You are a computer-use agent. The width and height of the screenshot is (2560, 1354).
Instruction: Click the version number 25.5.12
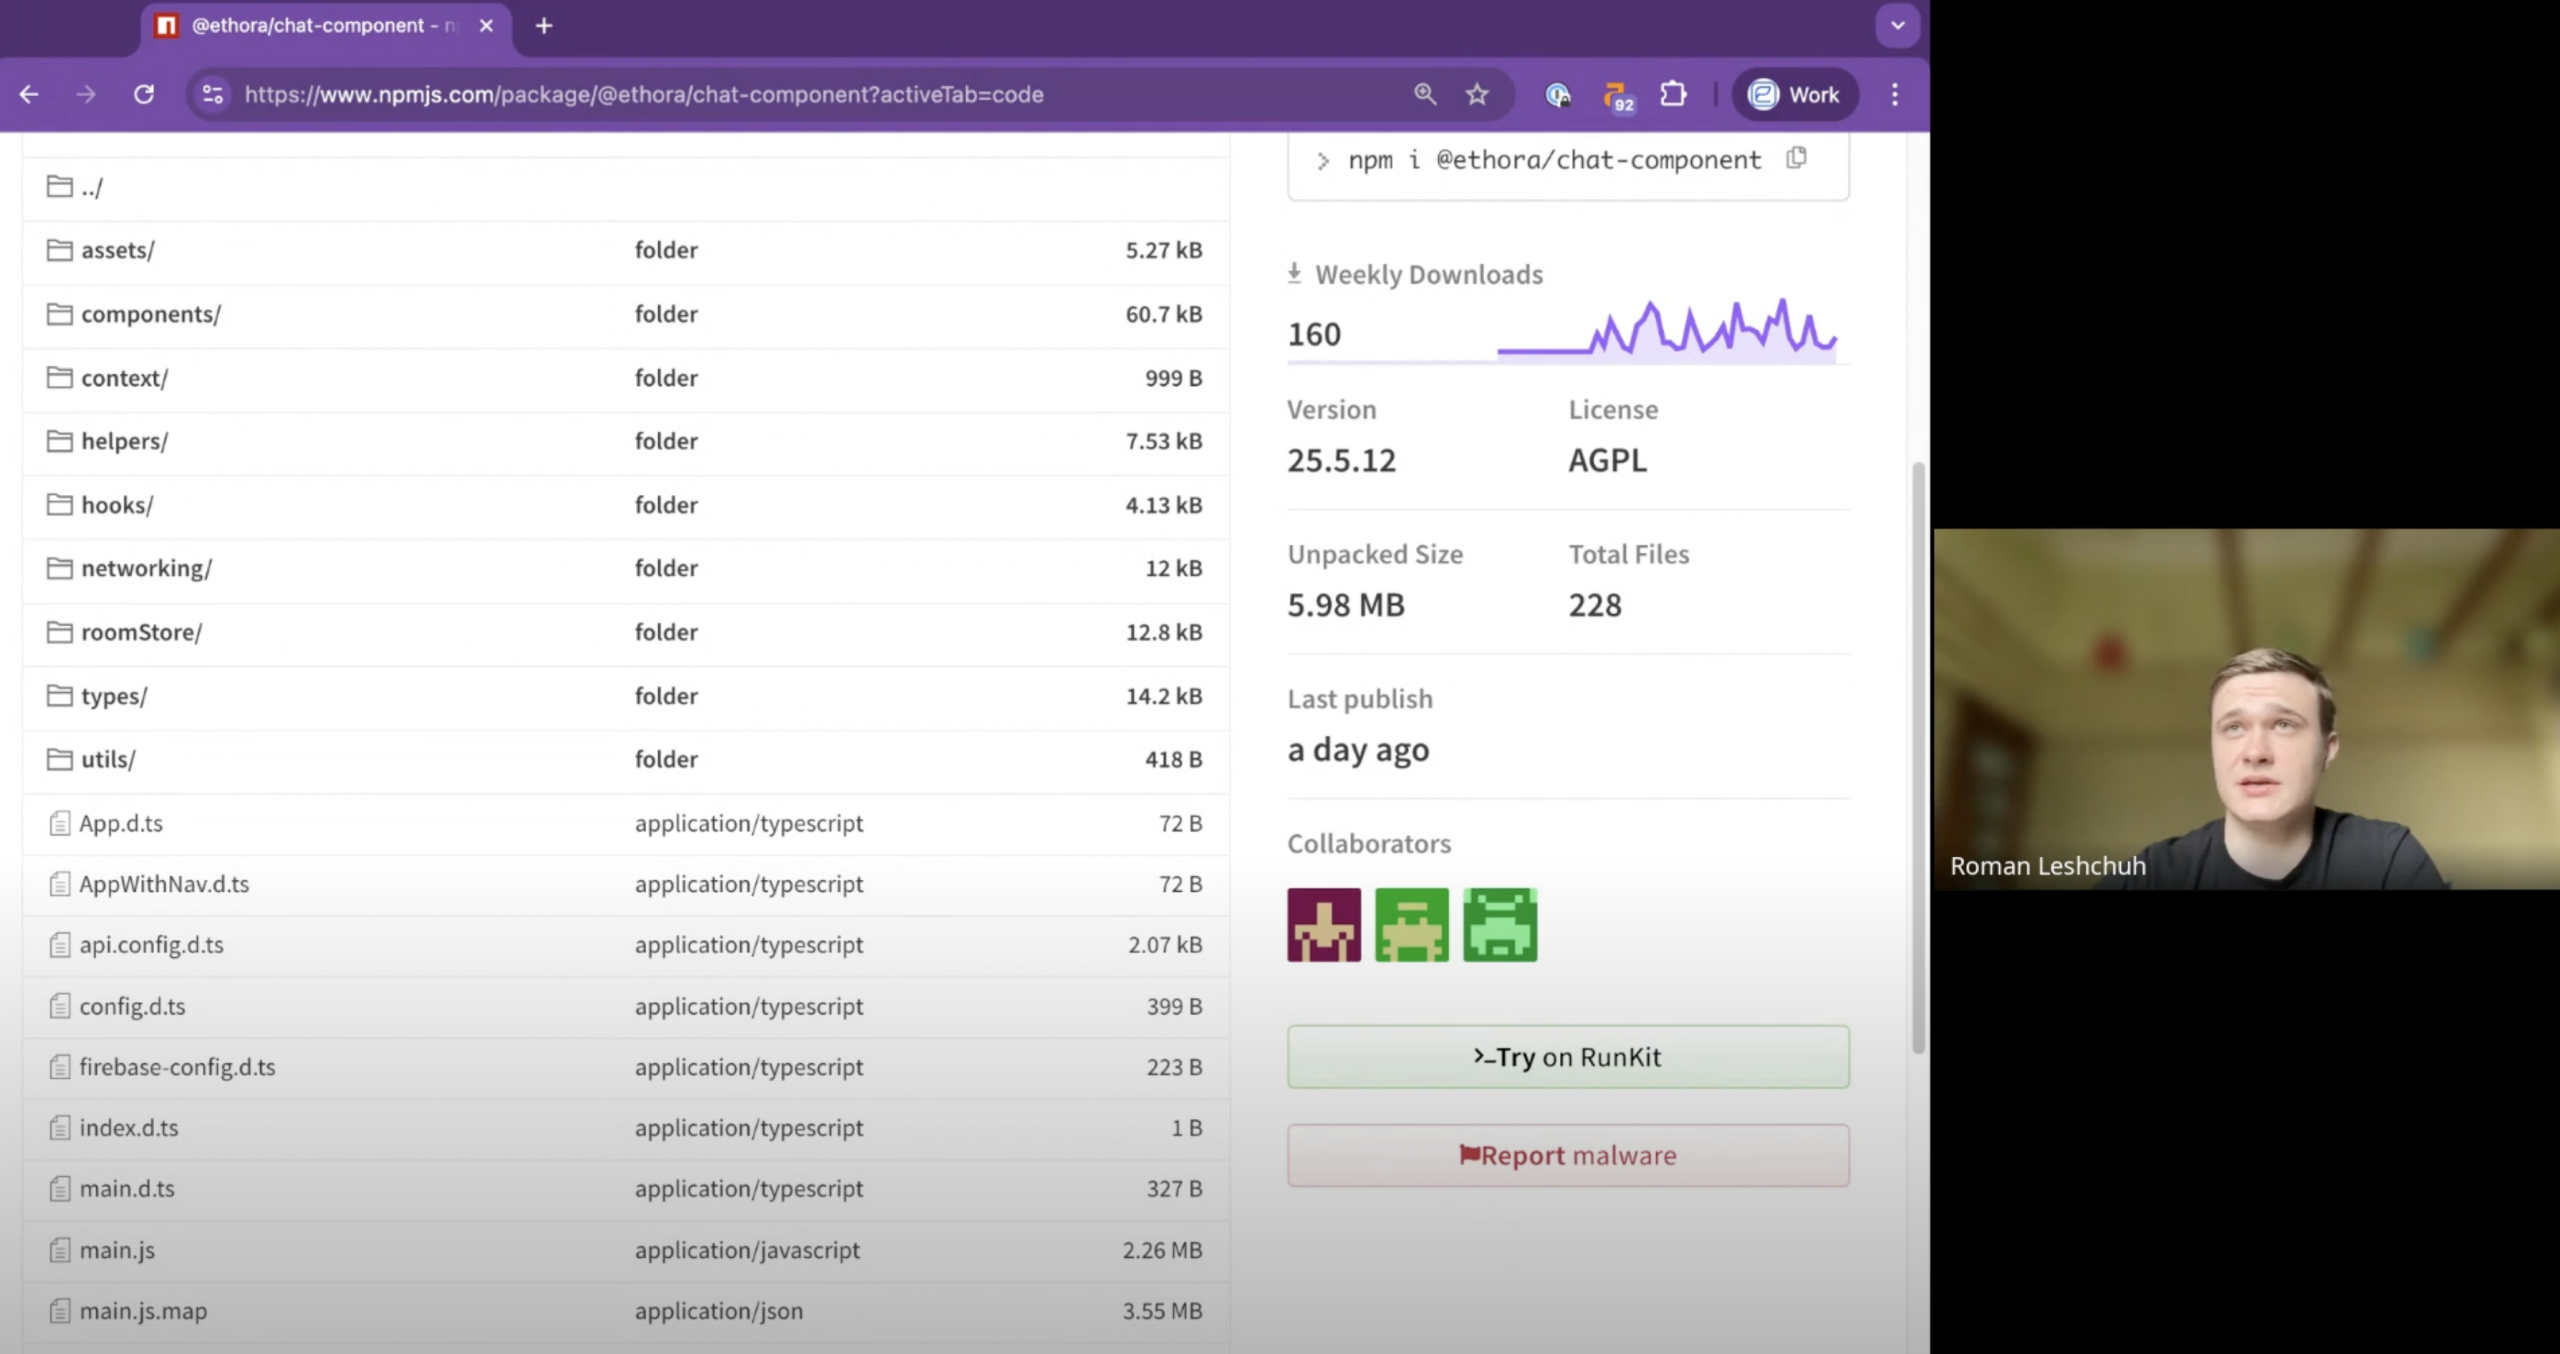1341,460
